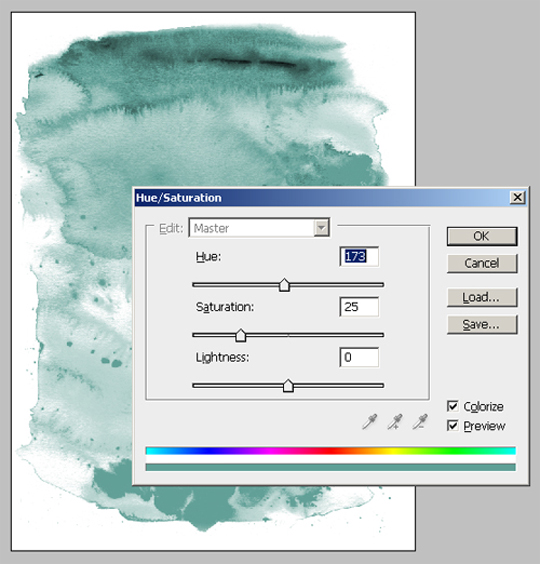The image size is (540, 564).
Task: Click the Hue slider handle
Action: coord(284,285)
